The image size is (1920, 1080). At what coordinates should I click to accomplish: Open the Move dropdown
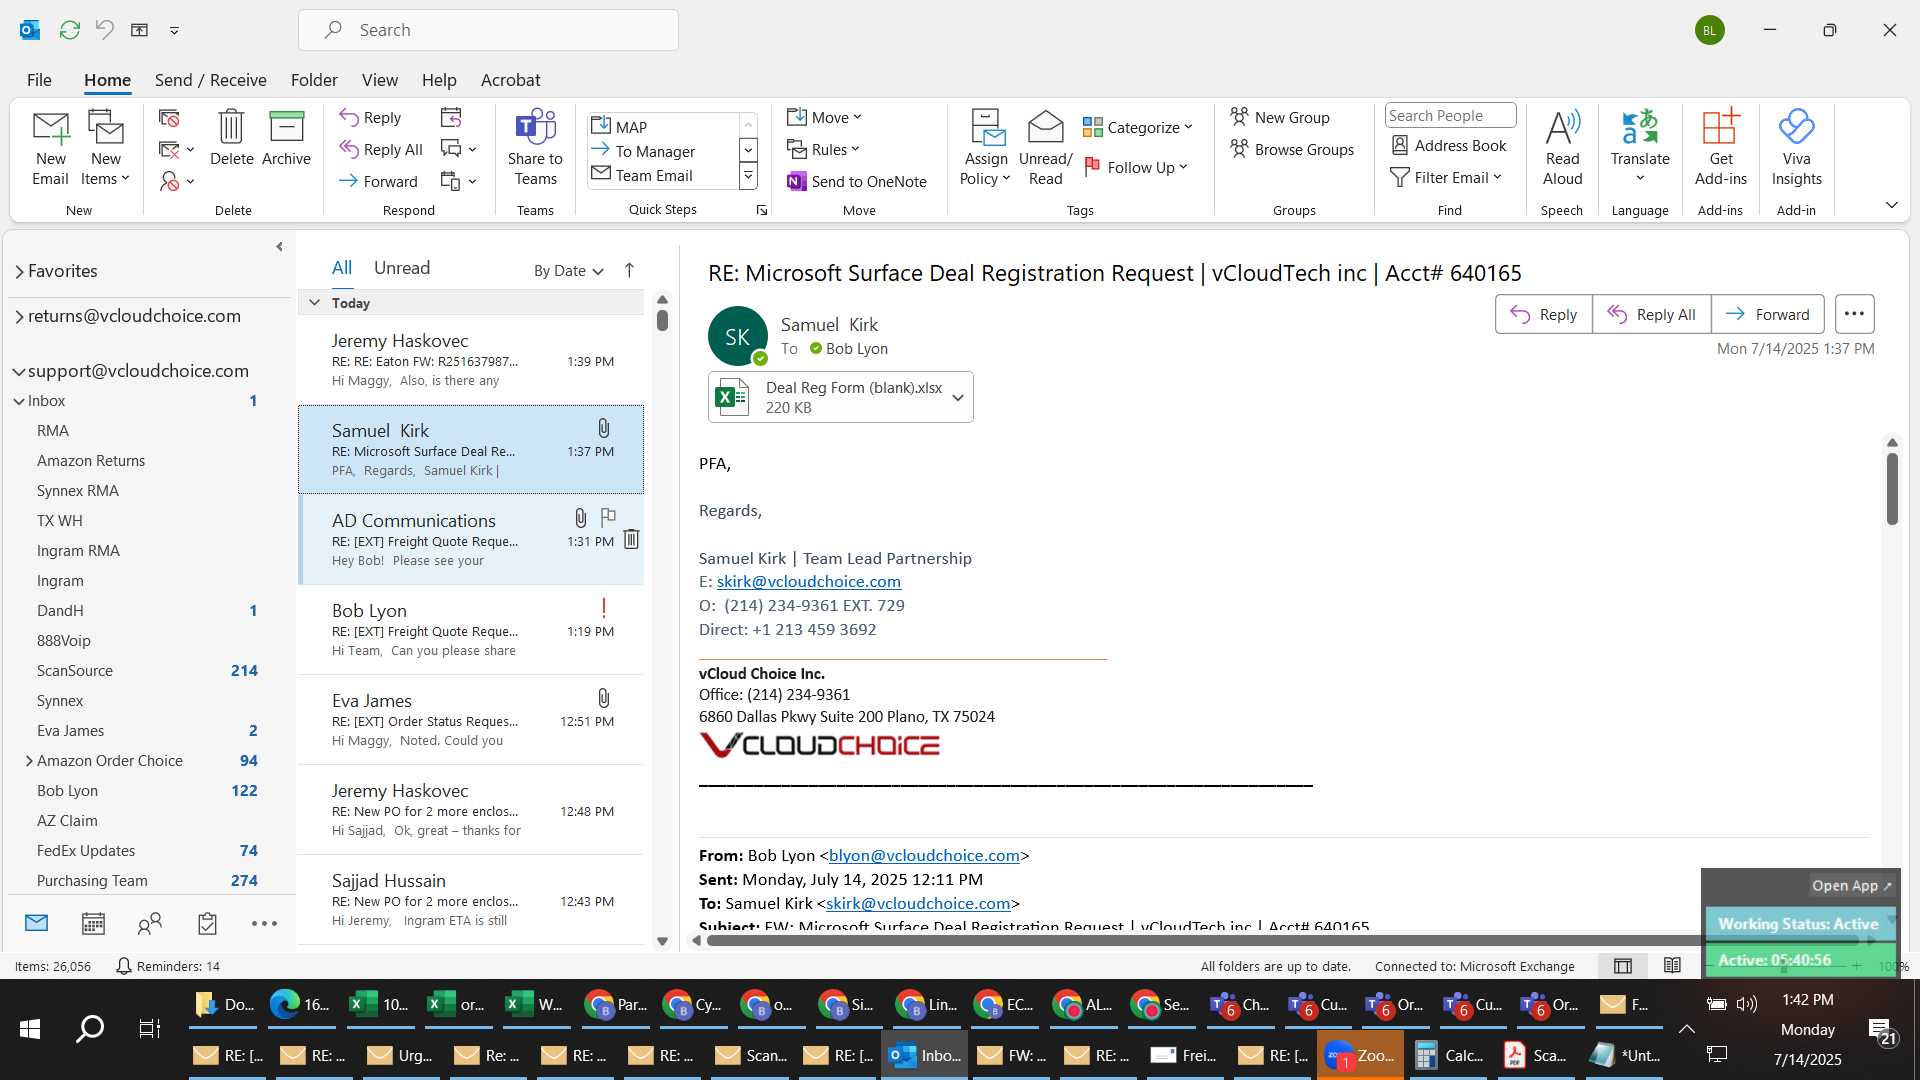pyautogui.click(x=824, y=117)
